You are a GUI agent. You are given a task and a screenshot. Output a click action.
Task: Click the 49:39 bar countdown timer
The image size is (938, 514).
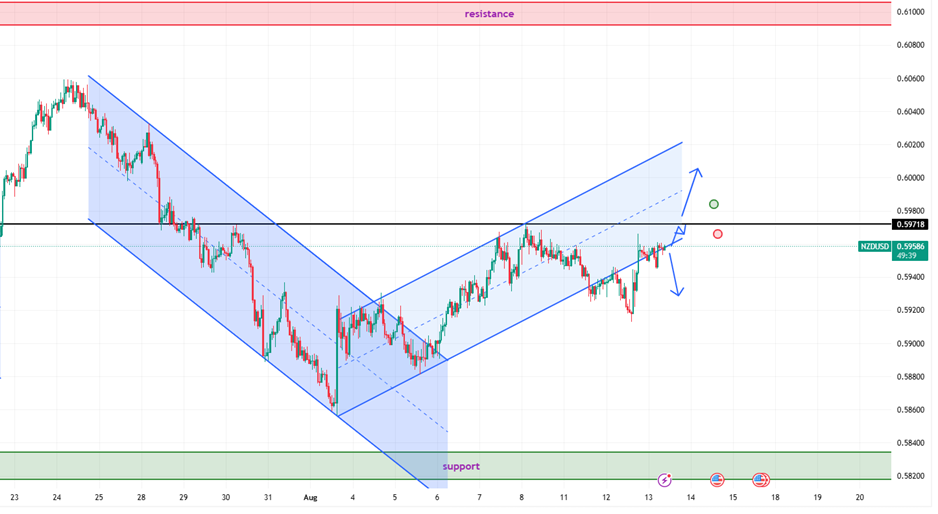(906, 256)
